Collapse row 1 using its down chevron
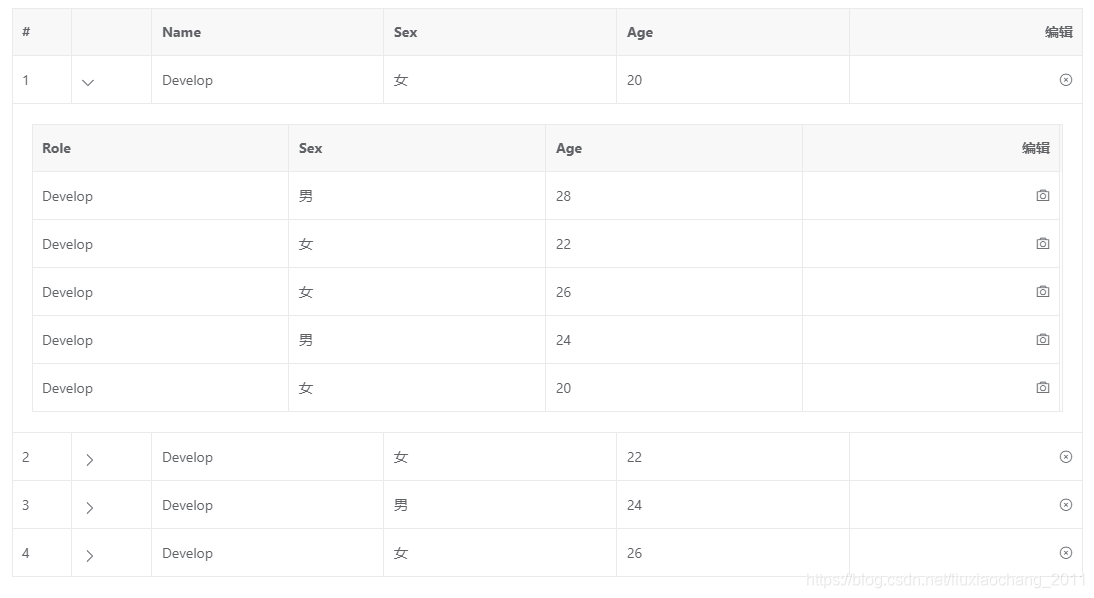Viewport: 1094px width, 598px height. [x=87, y=82]
